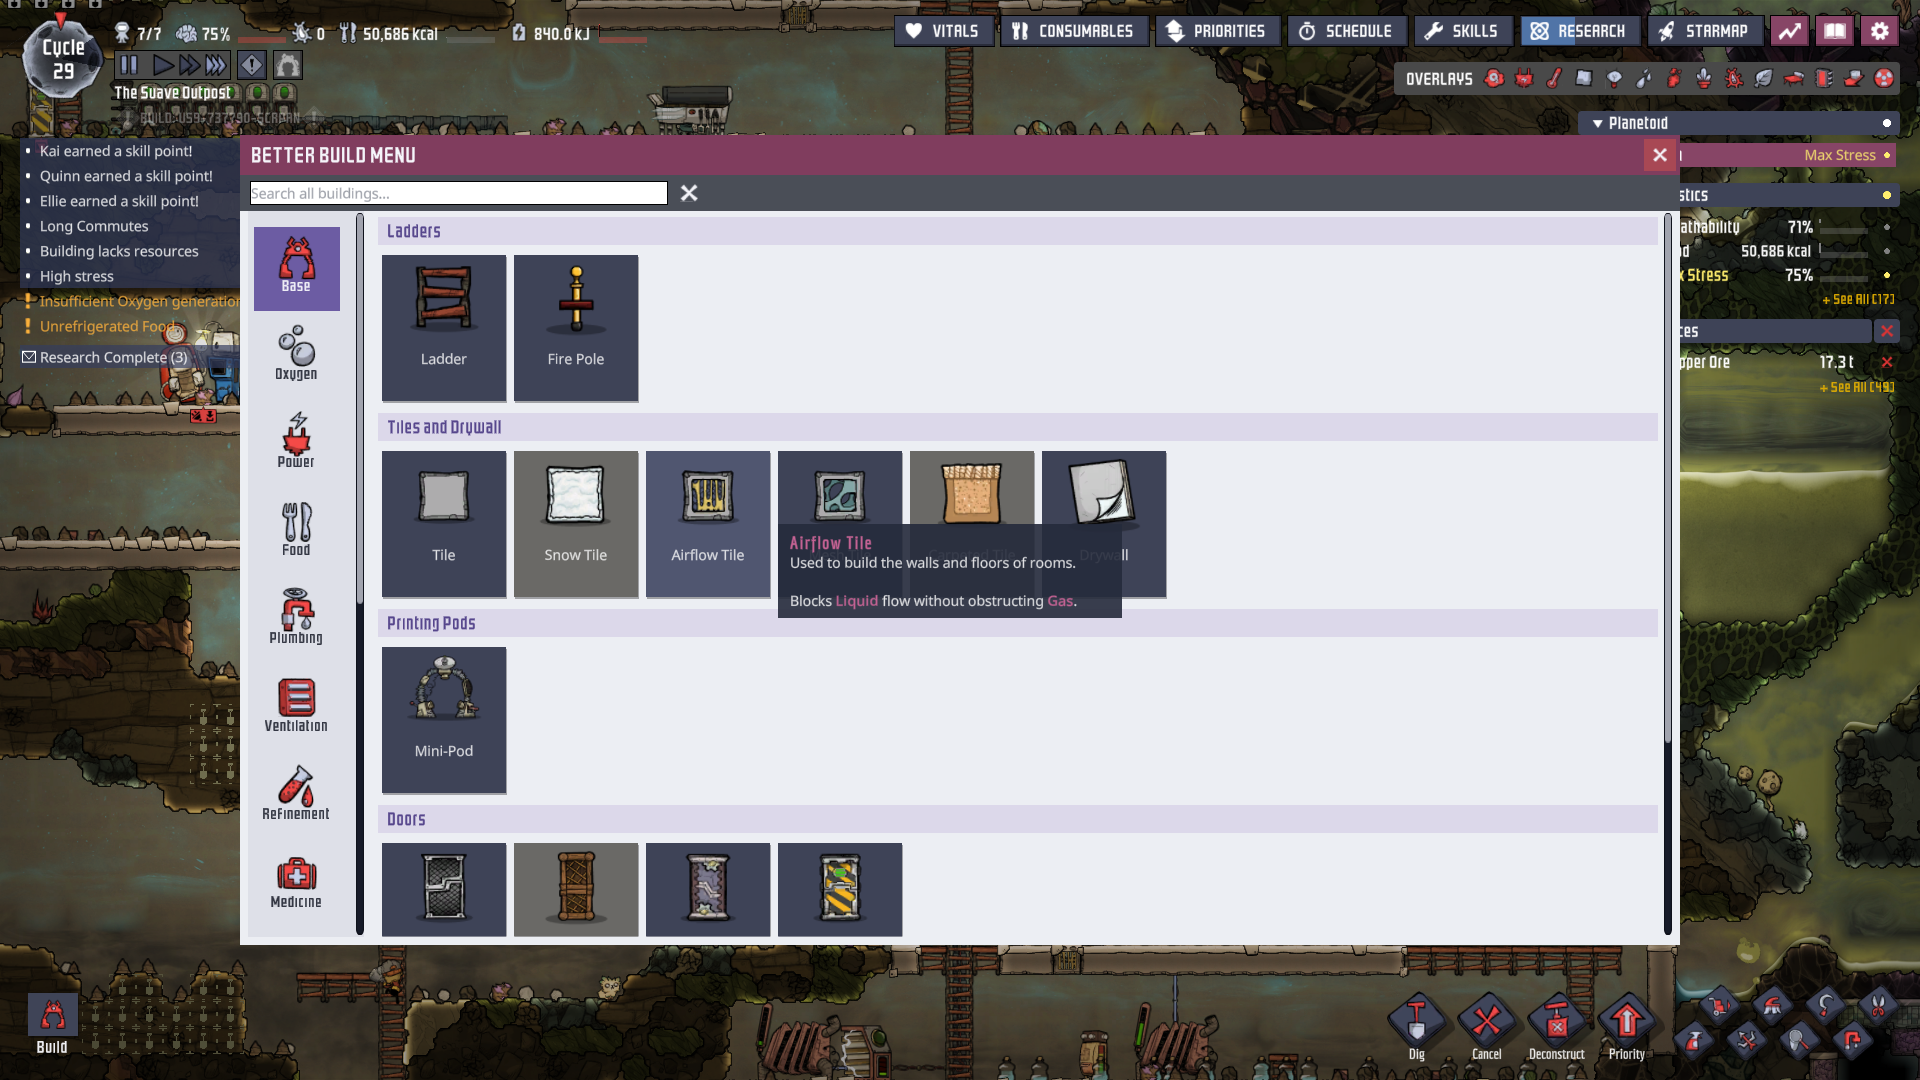
Task: Close the Better Build Menu
Action: [x=1660, y=155]
